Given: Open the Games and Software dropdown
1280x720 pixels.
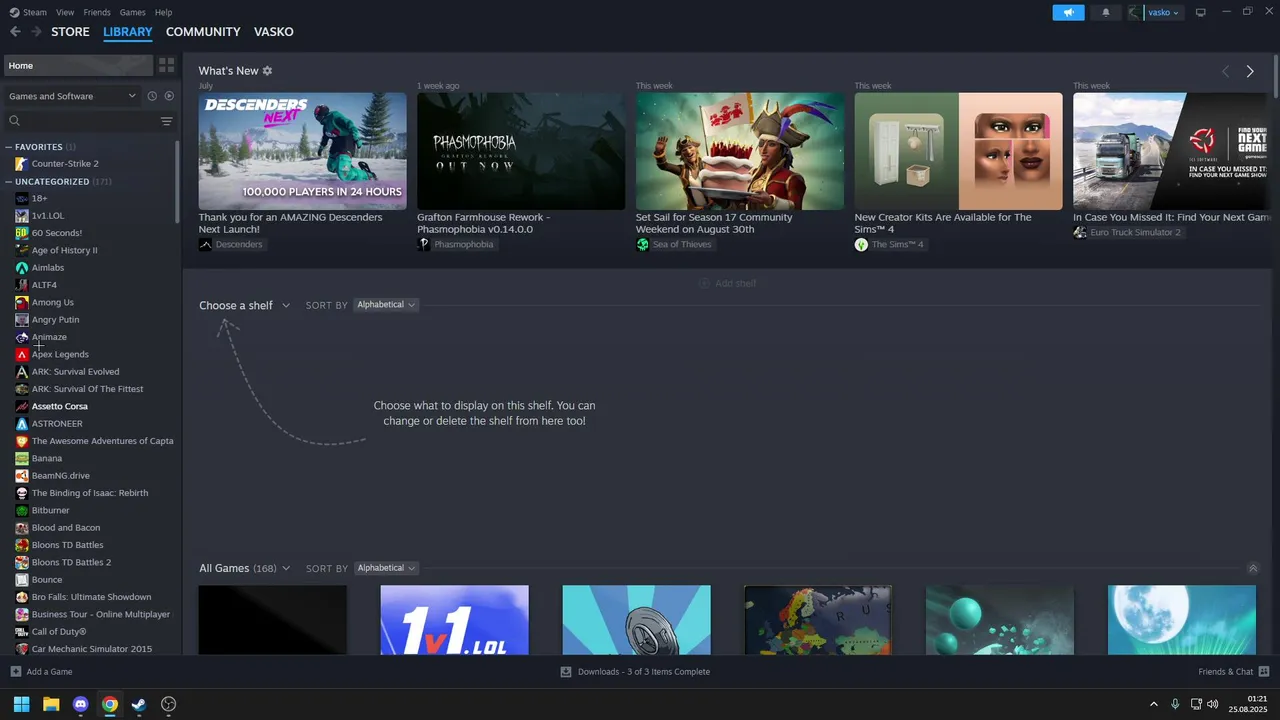Looking at the screenshot, I should pos(72,96).
